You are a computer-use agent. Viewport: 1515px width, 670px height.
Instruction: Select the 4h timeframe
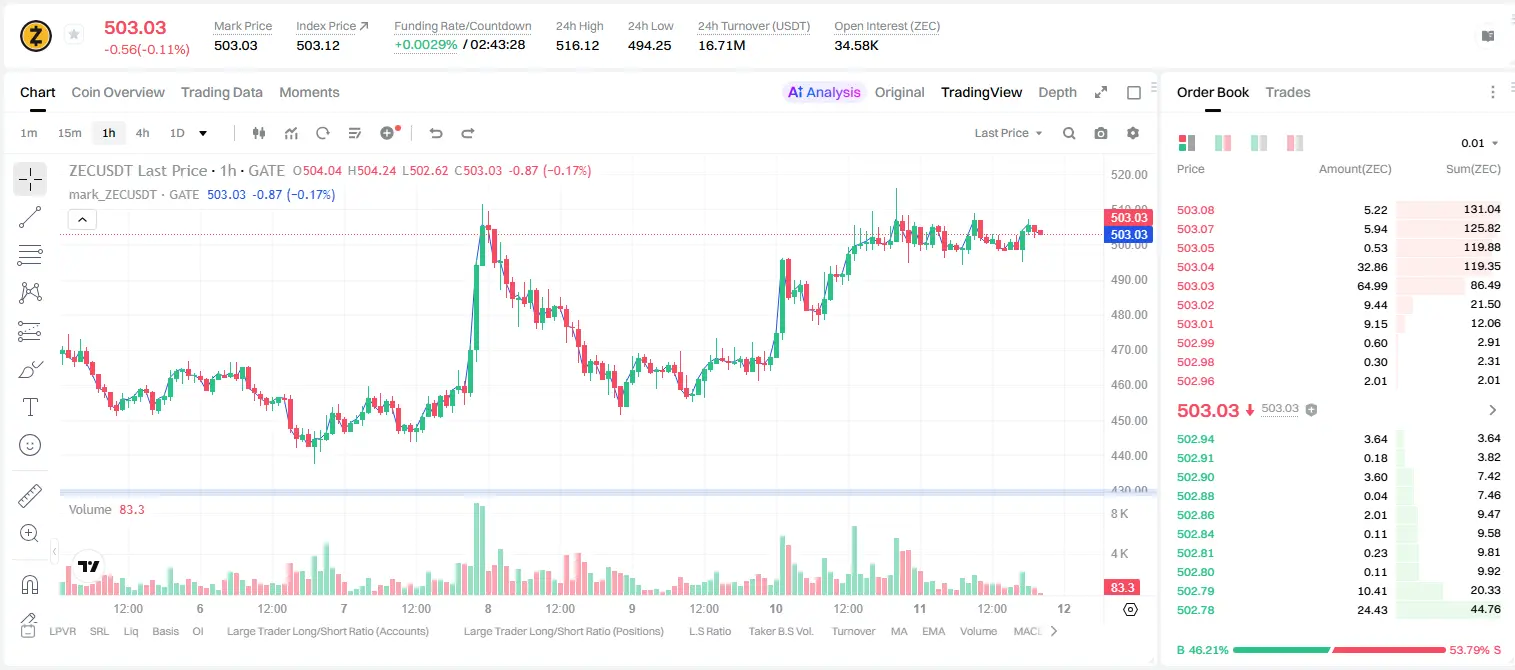(x=142, y=133)
